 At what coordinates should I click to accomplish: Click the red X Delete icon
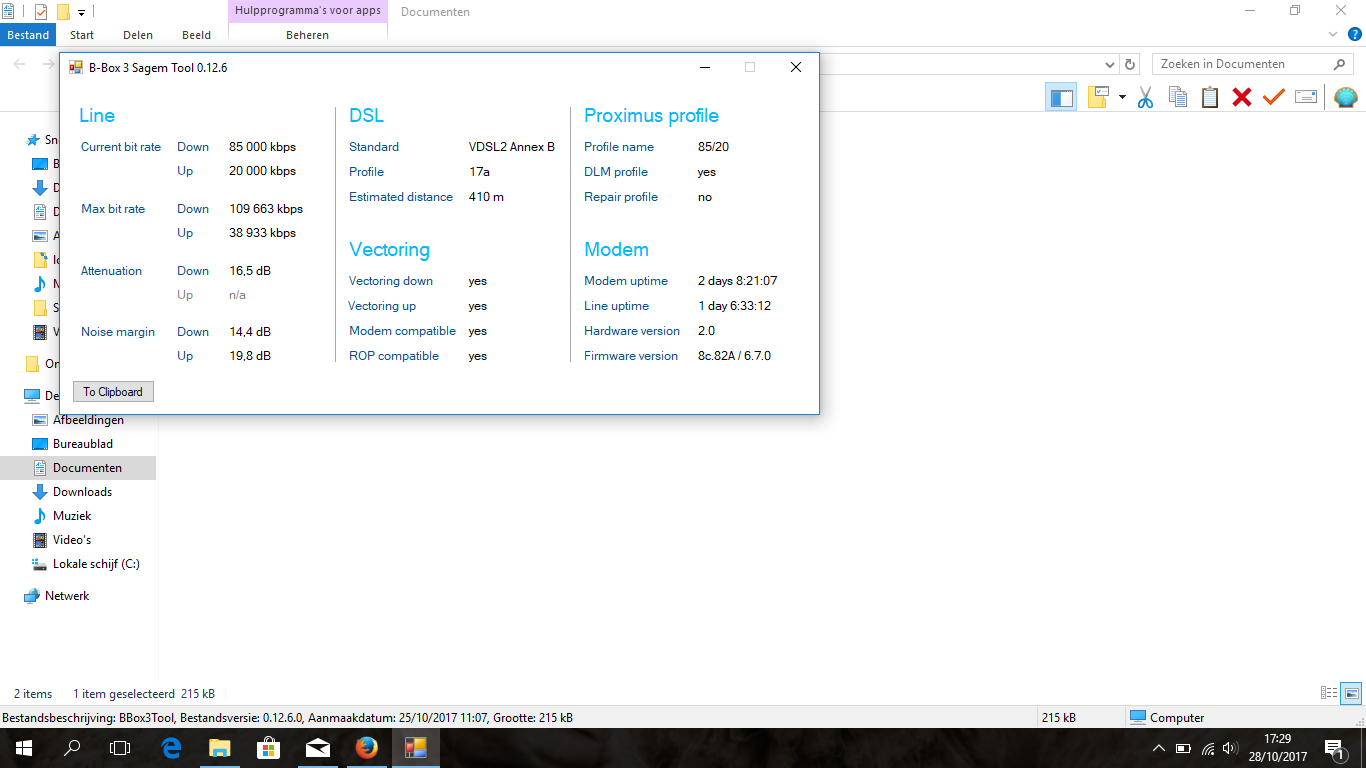click(x=1242, y=97)
